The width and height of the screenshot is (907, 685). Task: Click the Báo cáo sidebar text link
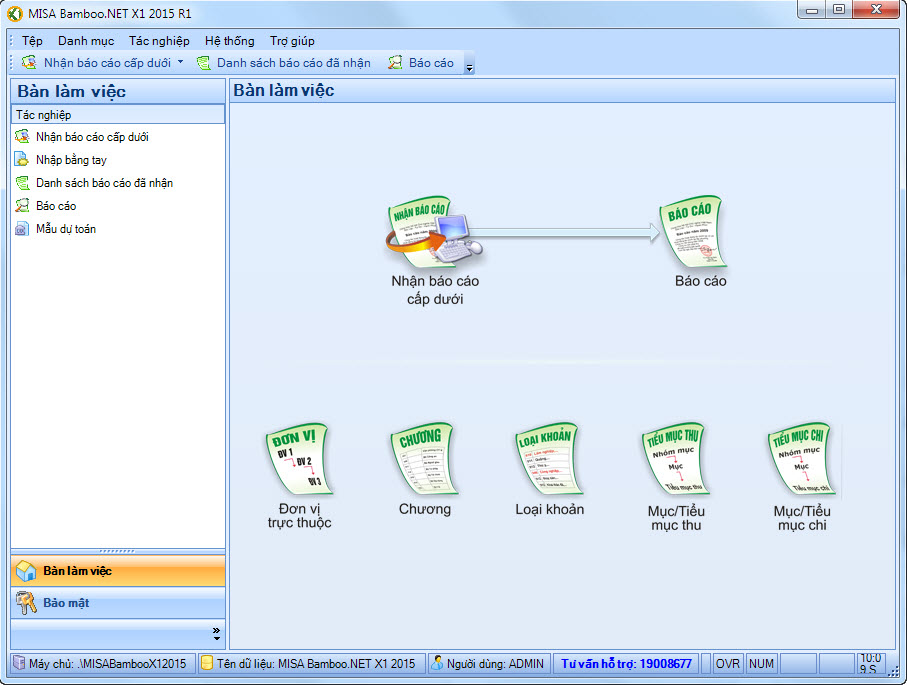56,206
